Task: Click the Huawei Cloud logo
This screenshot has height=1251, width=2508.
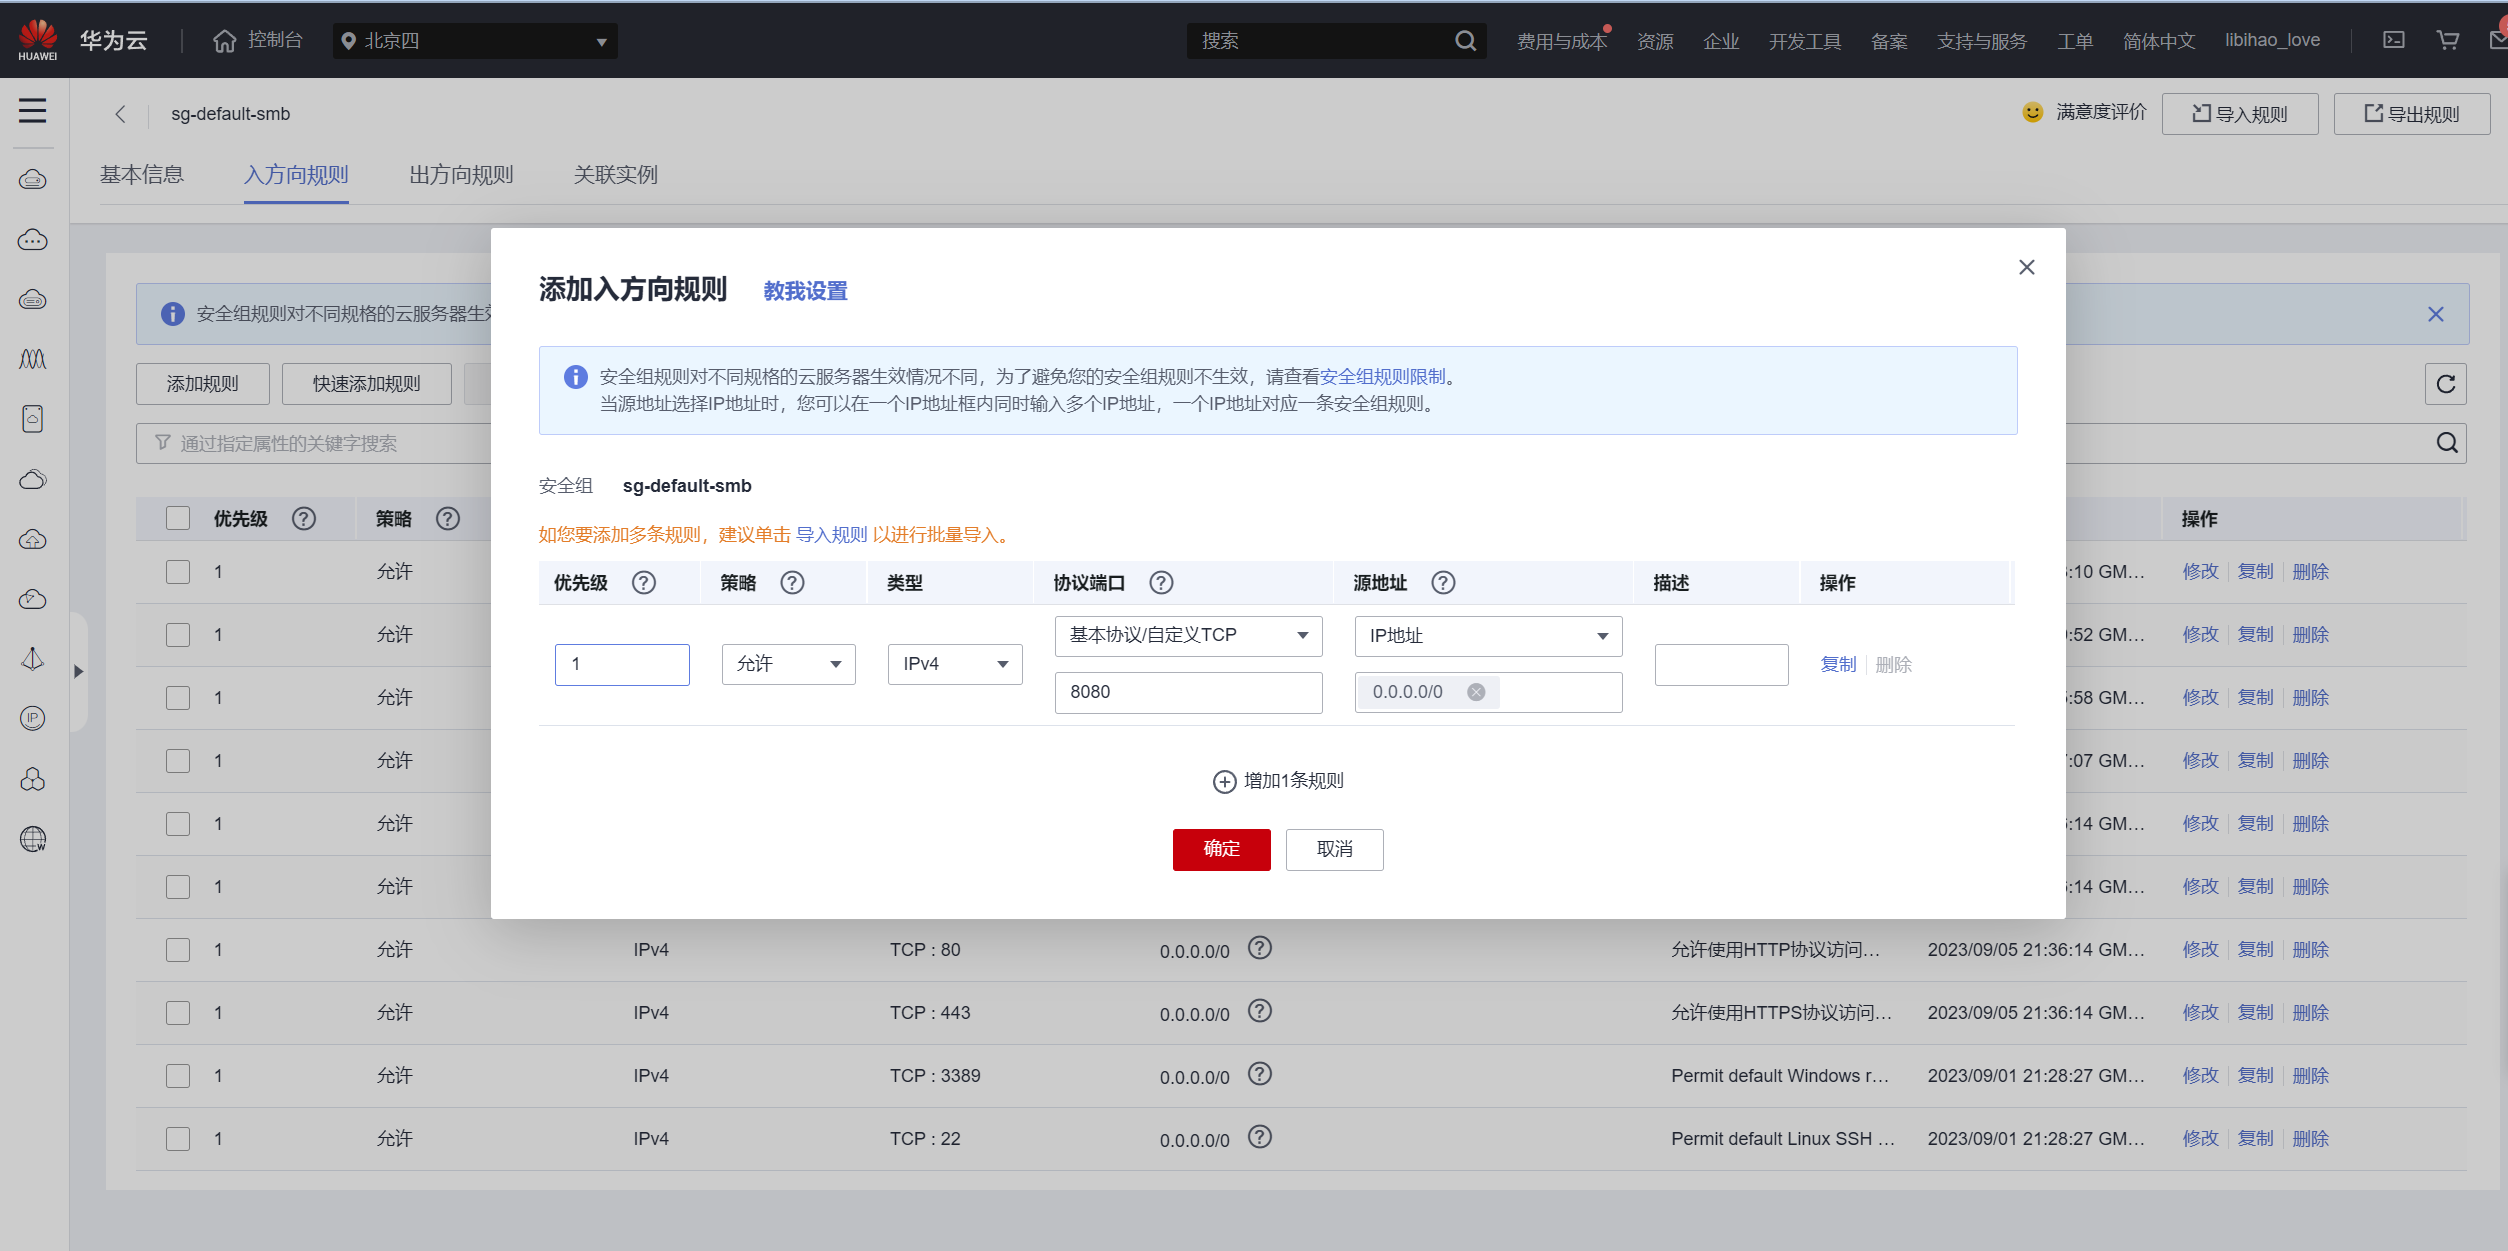Action: (37, 39)
